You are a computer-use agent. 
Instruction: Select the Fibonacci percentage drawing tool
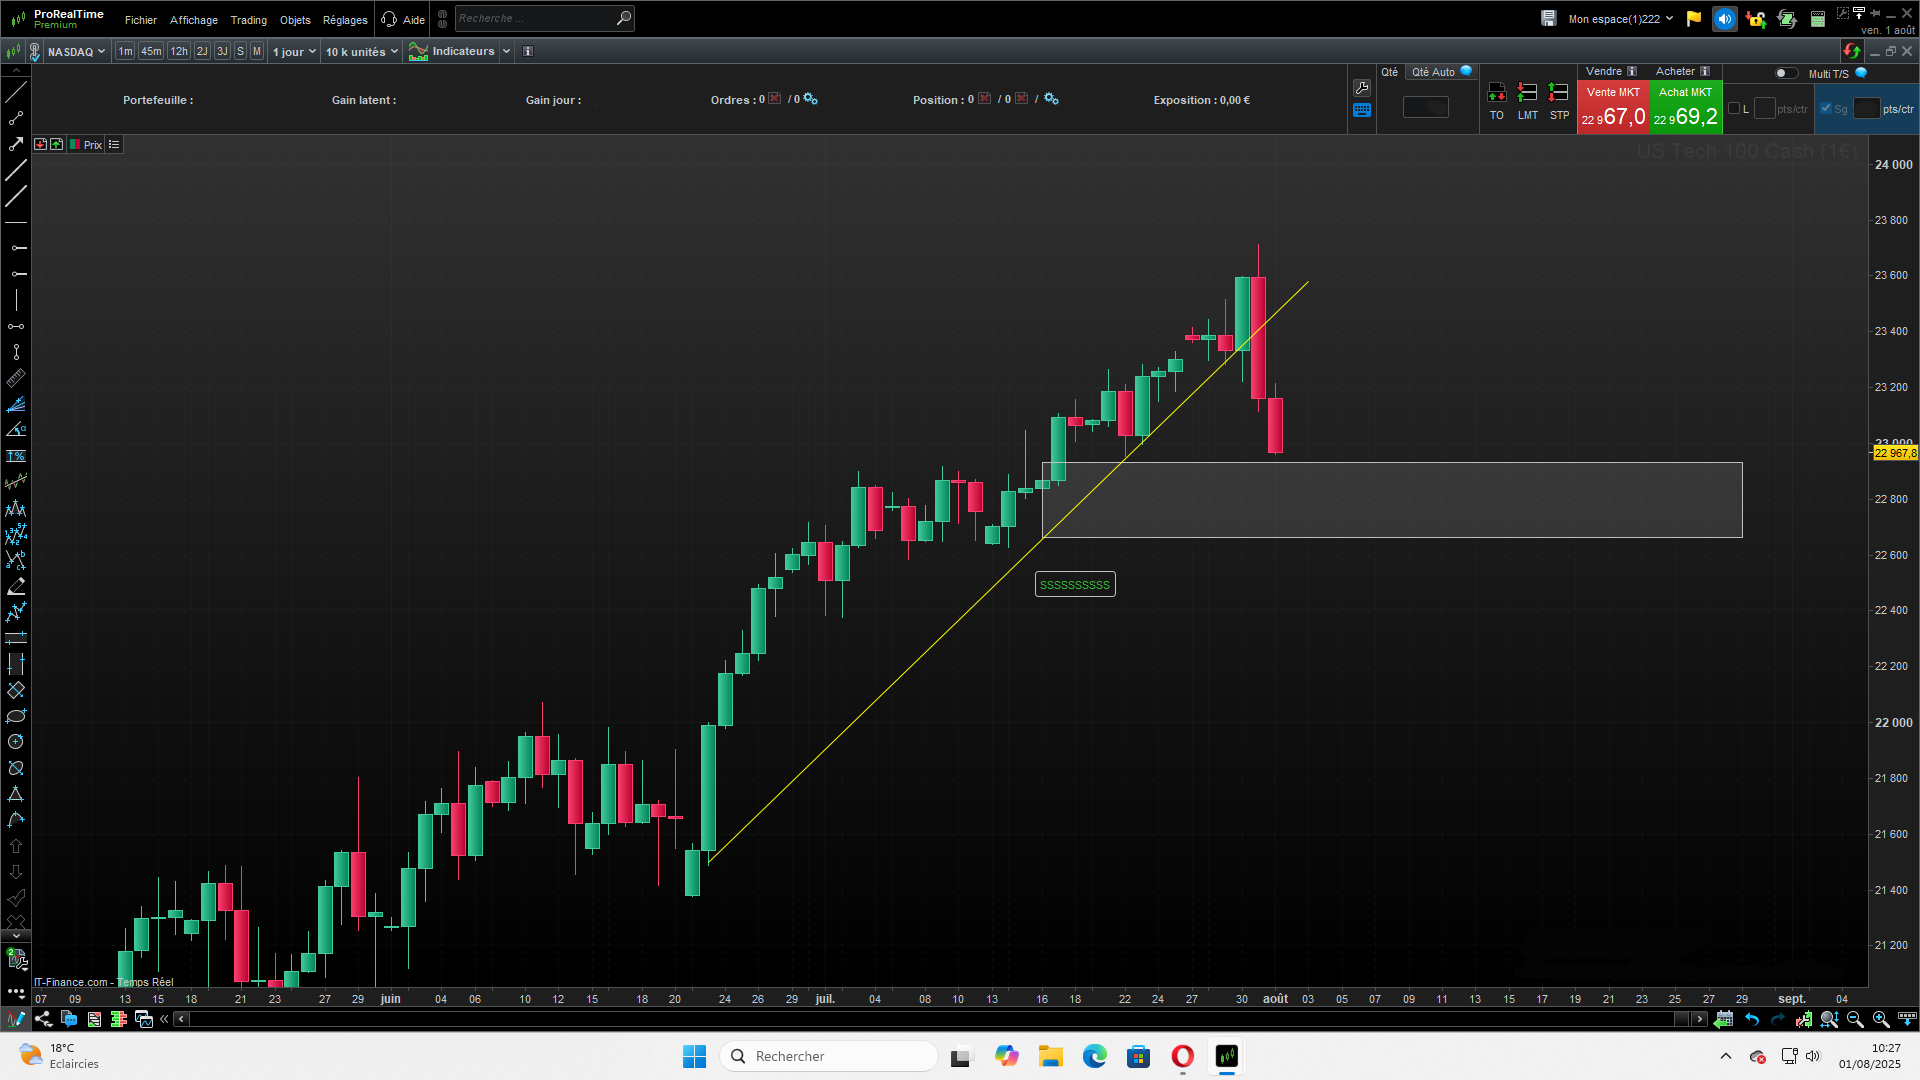[16, 456]
